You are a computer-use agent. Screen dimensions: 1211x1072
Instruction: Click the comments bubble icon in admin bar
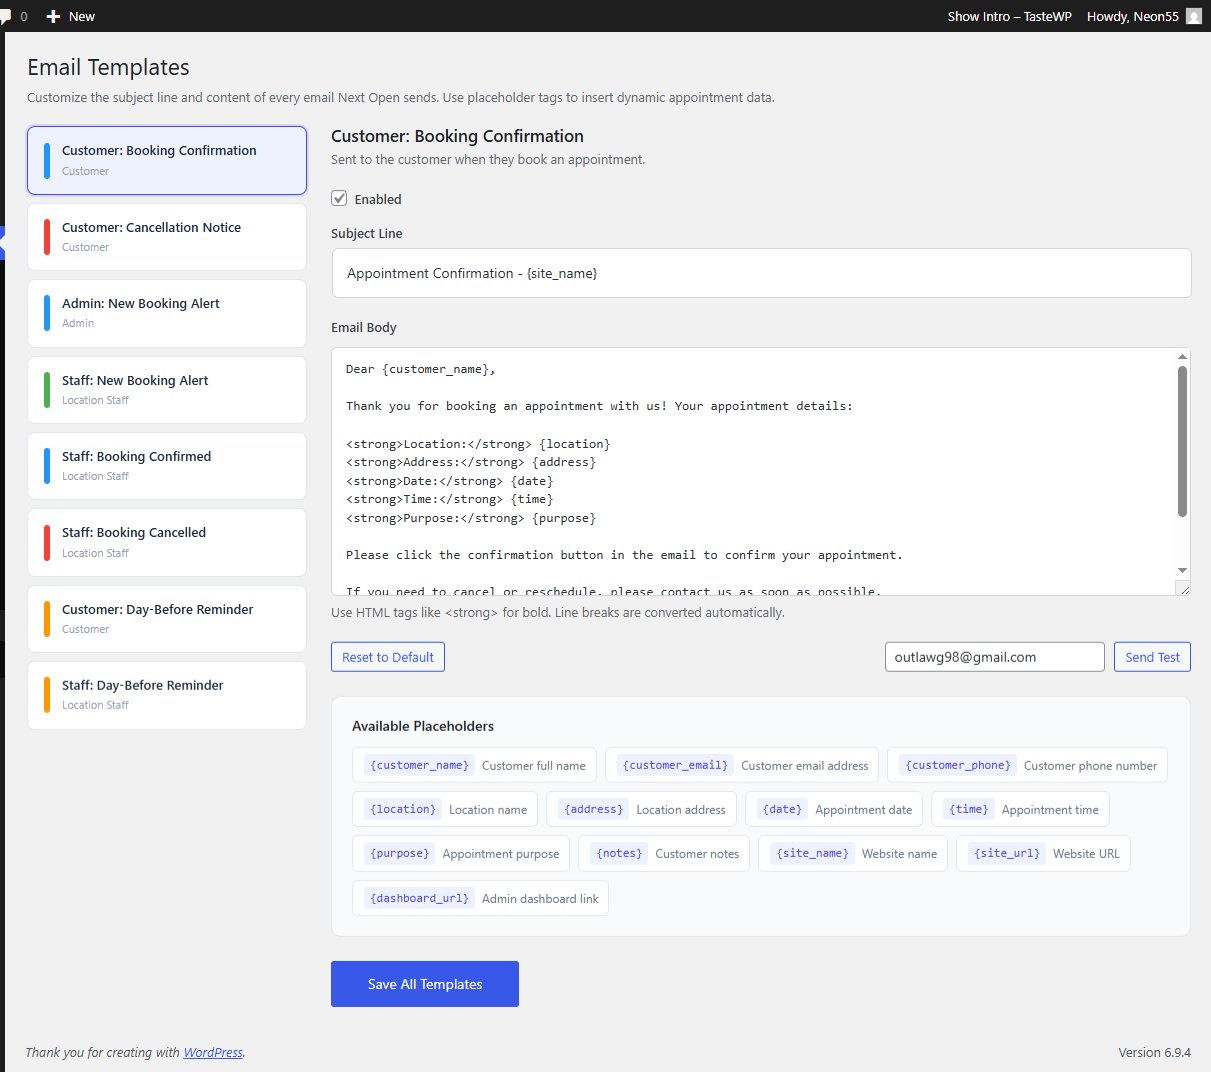pos(6,16)
